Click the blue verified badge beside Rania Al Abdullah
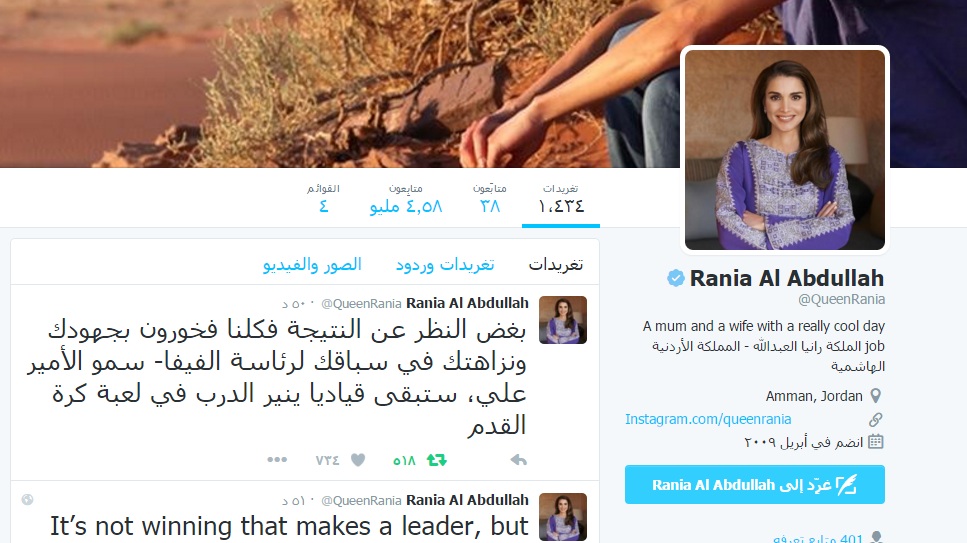 [676, 278]
